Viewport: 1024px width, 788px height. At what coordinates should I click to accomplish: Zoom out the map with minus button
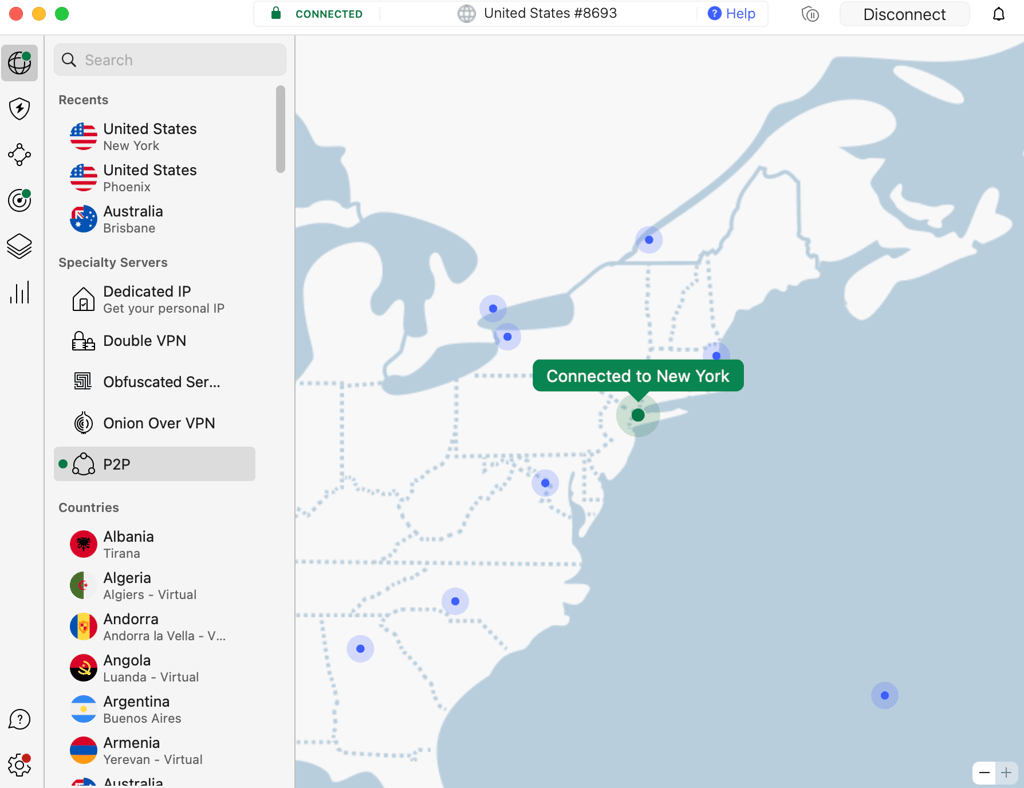(984, 773)
